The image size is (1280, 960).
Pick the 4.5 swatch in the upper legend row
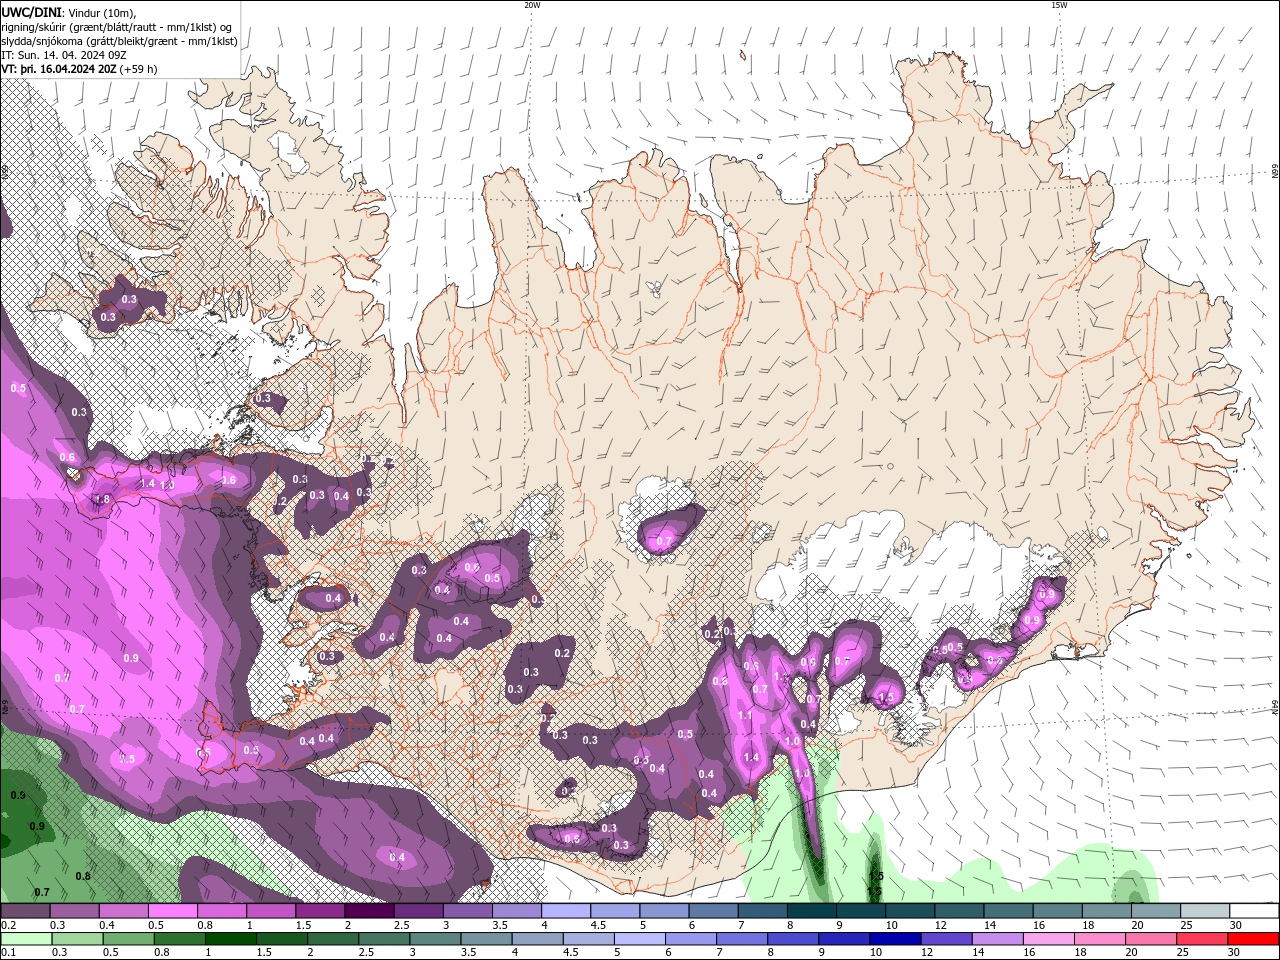tap(615, 911)
